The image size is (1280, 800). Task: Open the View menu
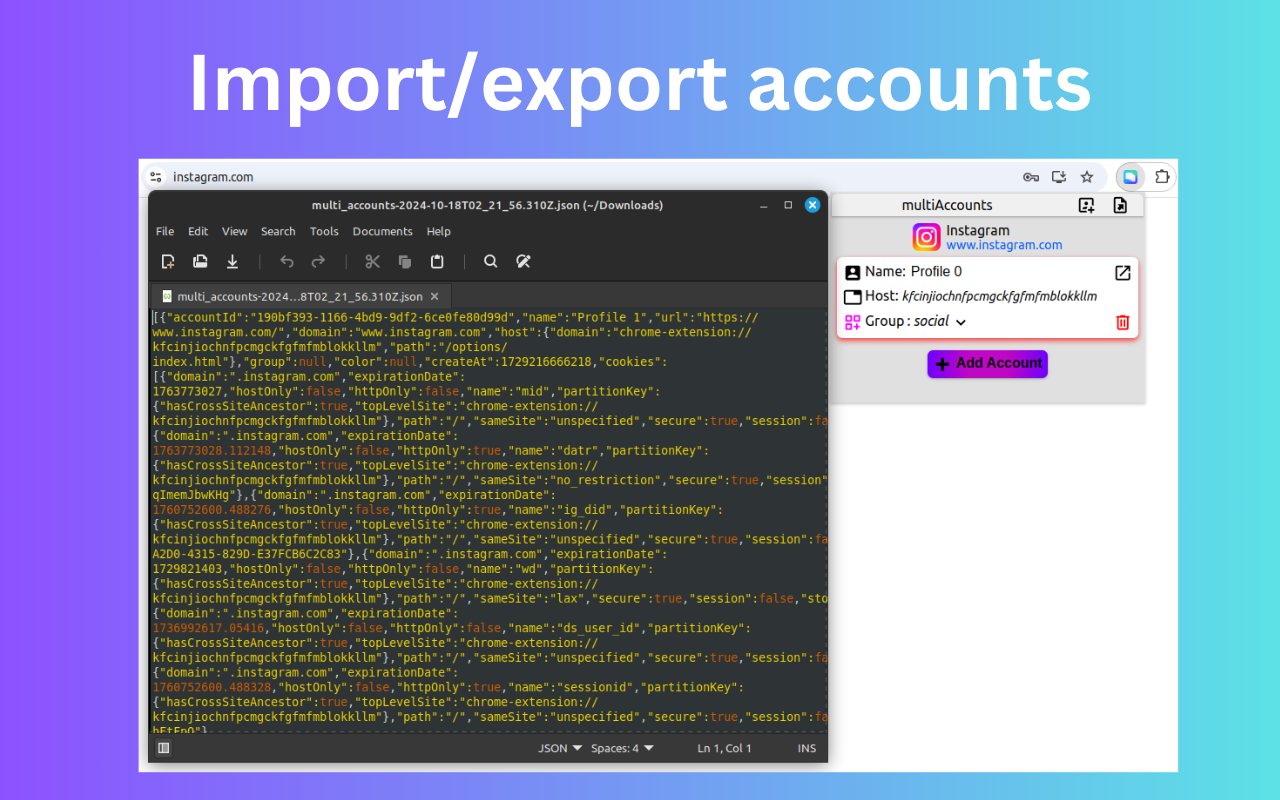235,231
